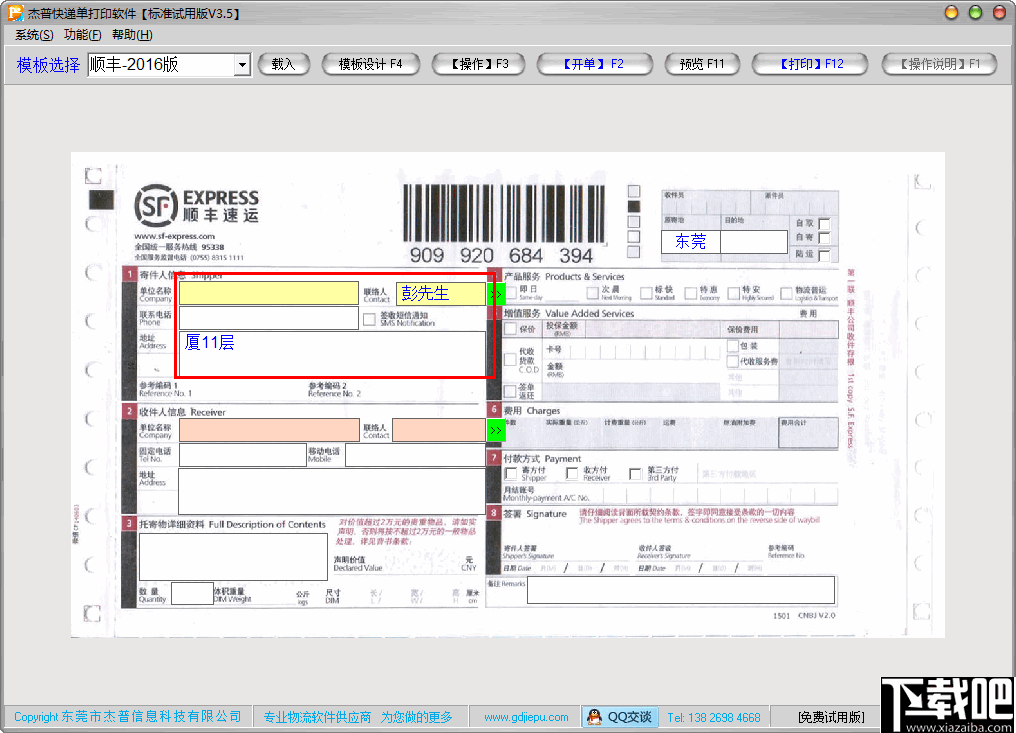Click the QQ penguin icon
This screenshot has height=733, width=1016.
[x=594, y=717]
